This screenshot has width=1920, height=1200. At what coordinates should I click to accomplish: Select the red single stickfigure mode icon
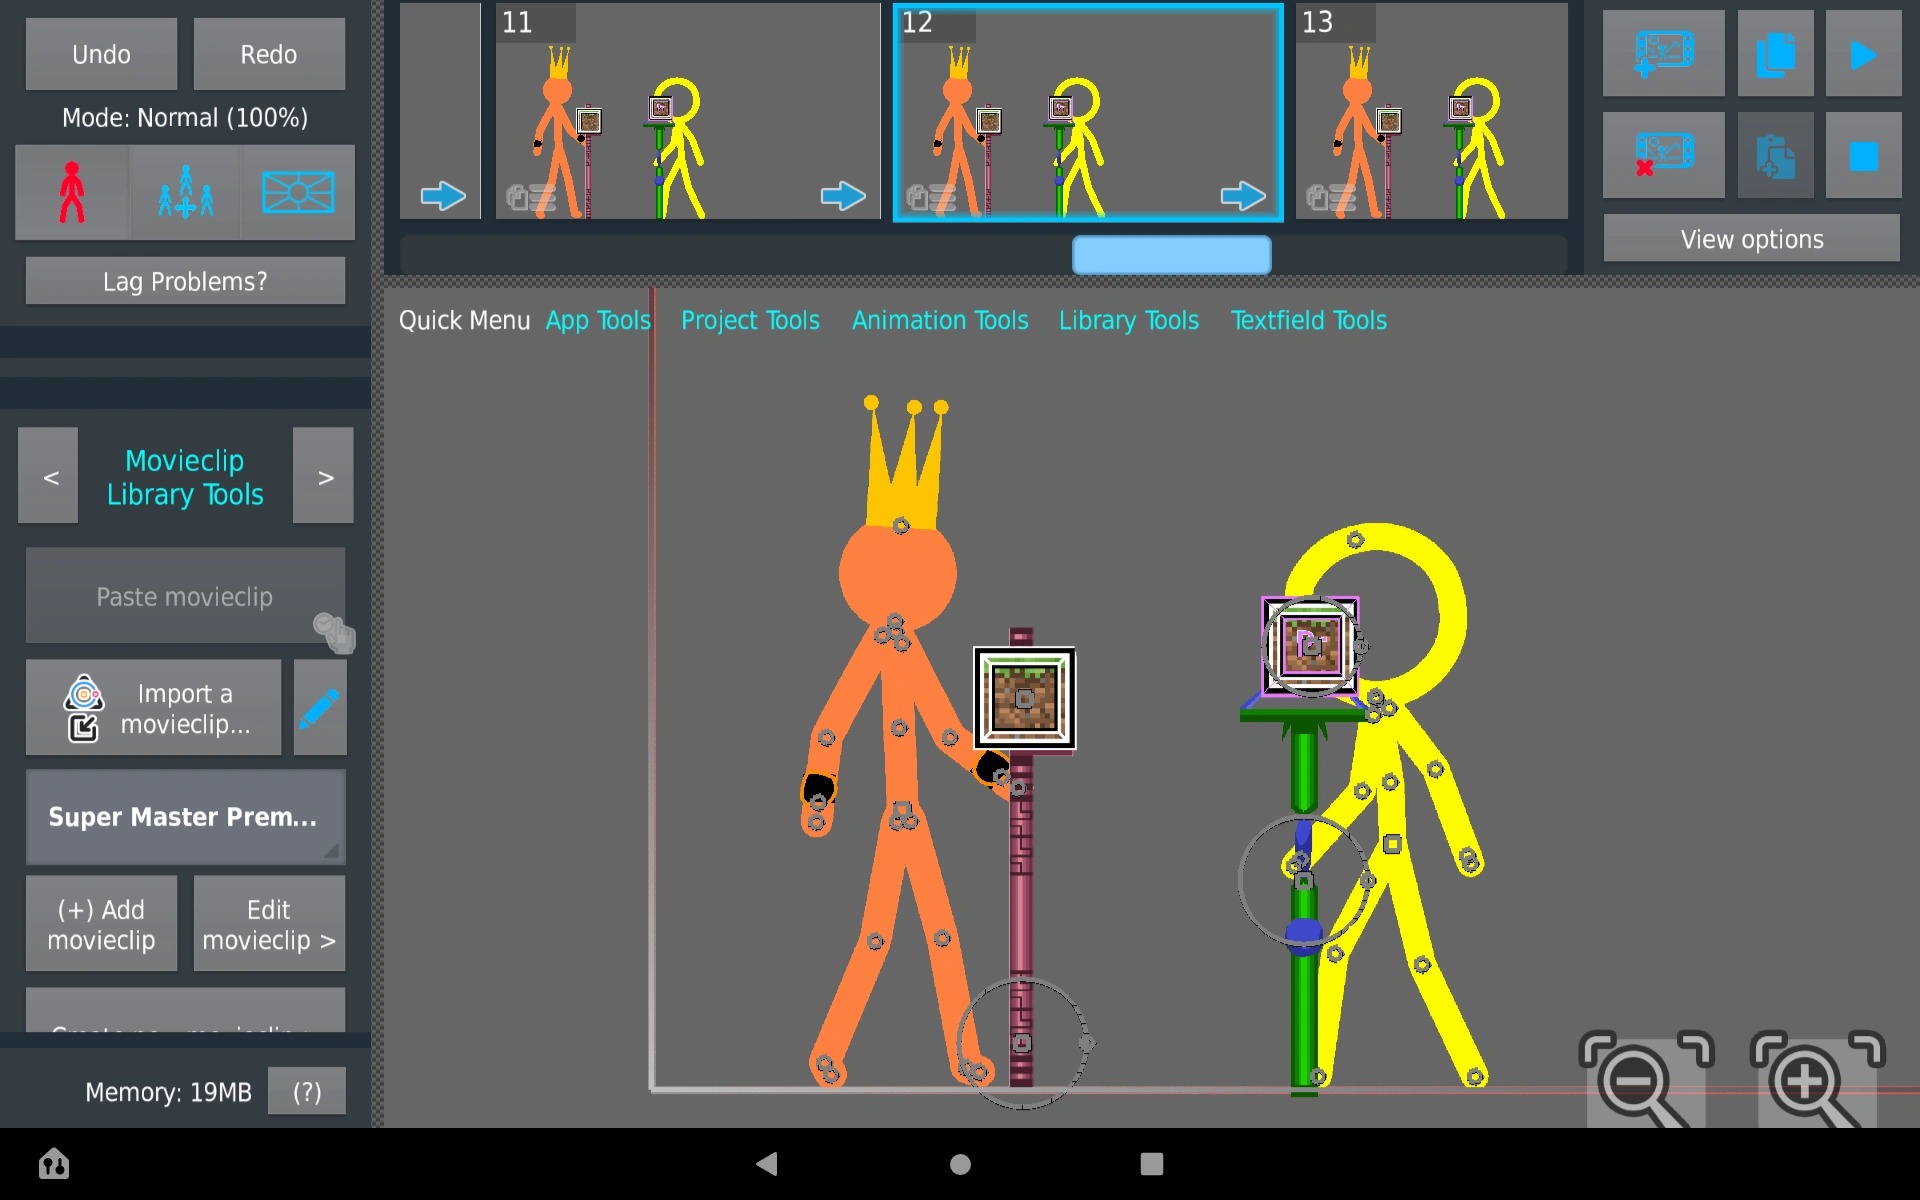coord(72,192)
